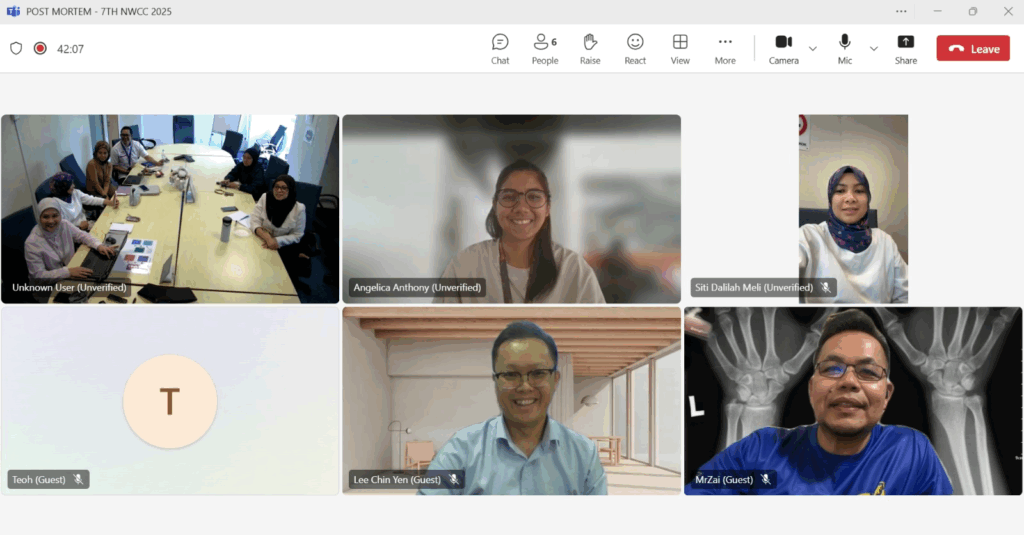
Task: Click Lee Chin Yen's video tile
Action: (x=511, y=401)
